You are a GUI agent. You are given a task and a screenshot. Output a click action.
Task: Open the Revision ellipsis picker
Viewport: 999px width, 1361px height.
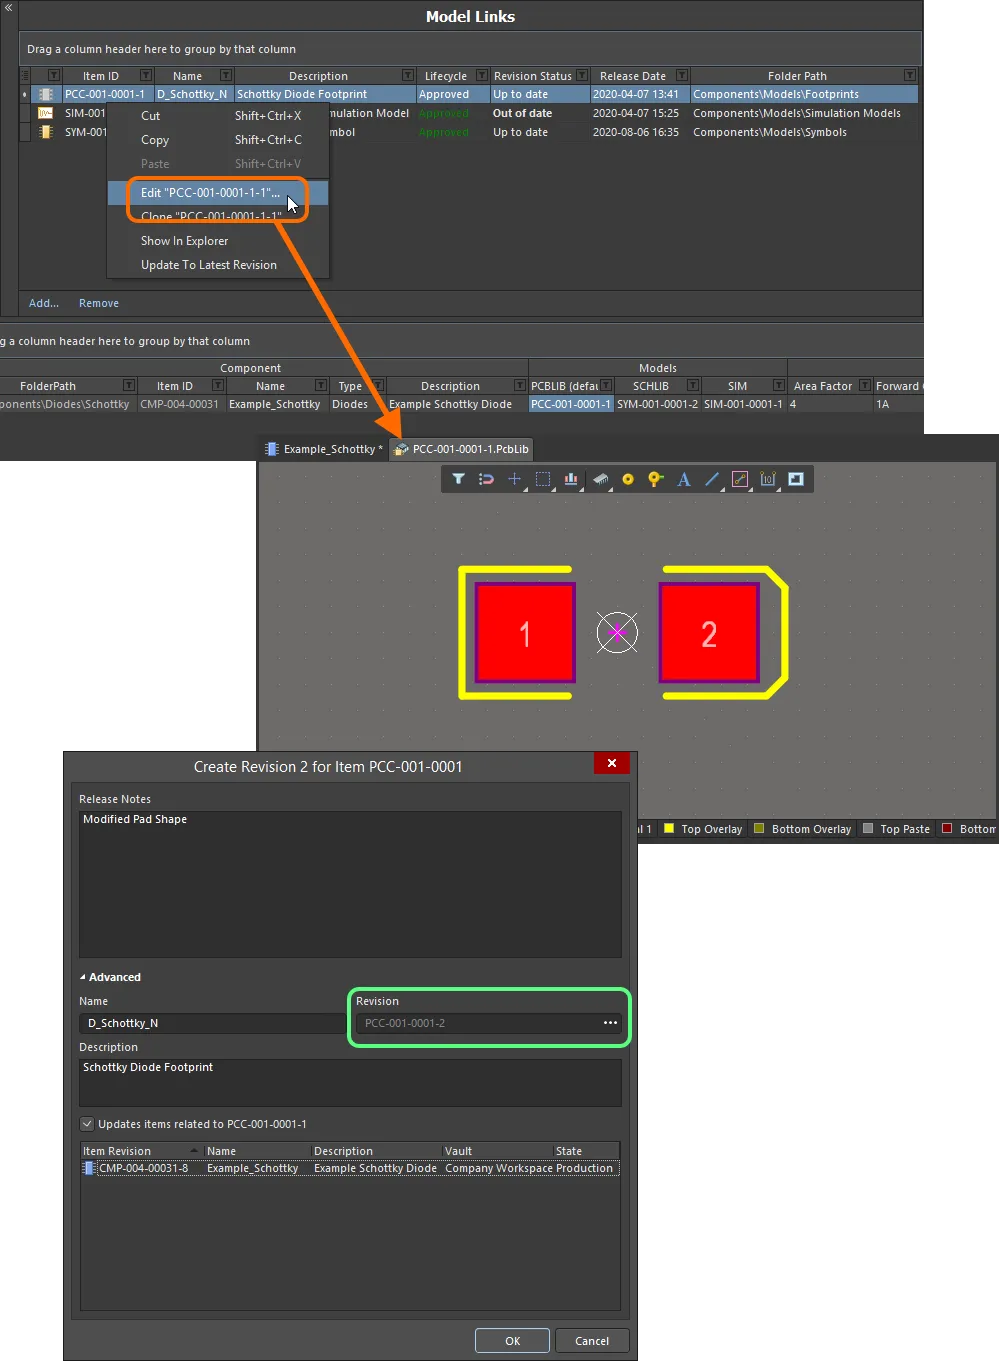click(610, 1023)
